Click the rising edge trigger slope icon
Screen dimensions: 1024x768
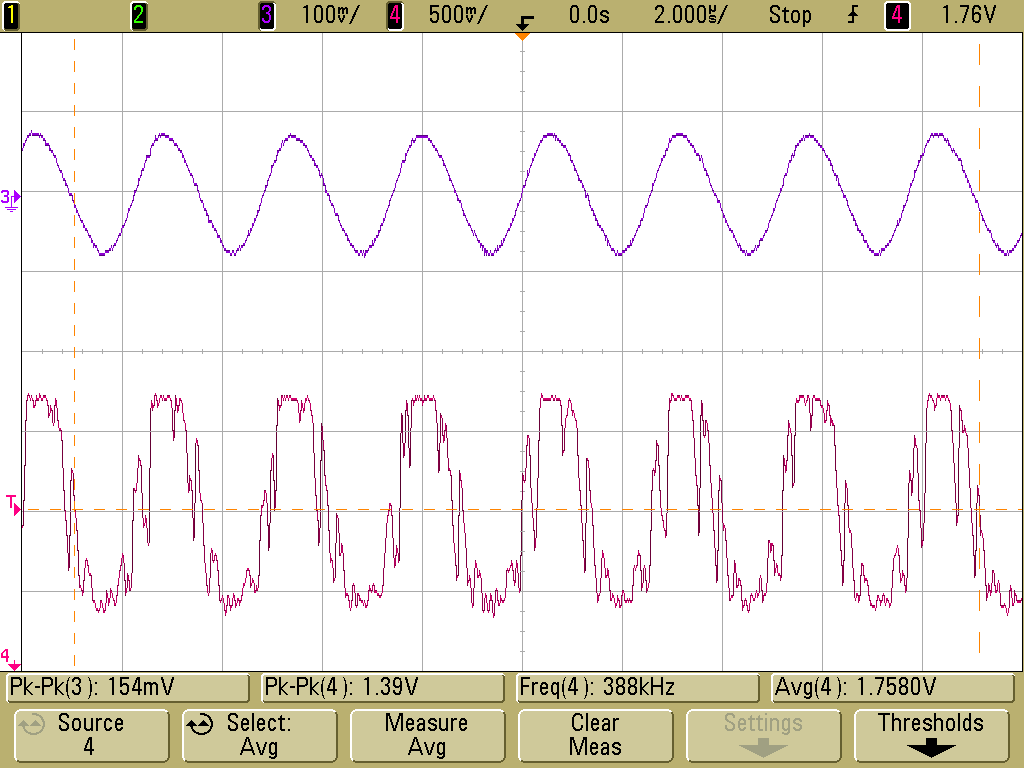[853, 15]
